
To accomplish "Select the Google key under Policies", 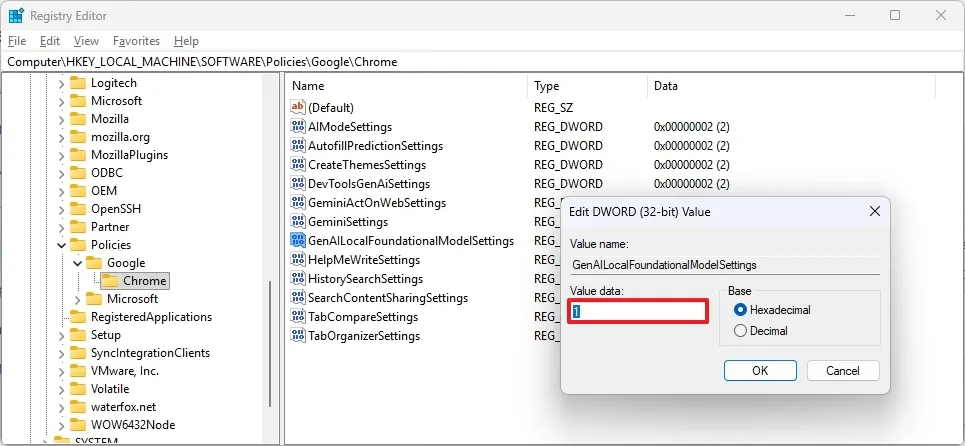I will (x=126, y=263).
